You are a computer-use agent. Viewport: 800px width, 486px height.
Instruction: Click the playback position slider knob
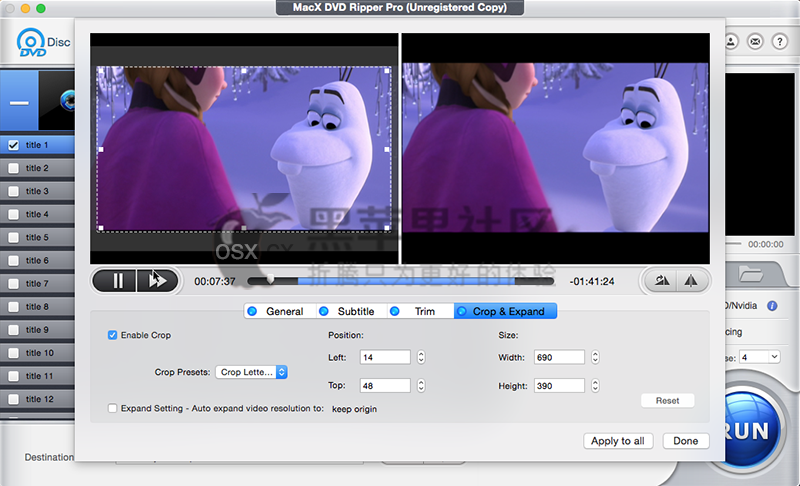click(x=270, y=279)
